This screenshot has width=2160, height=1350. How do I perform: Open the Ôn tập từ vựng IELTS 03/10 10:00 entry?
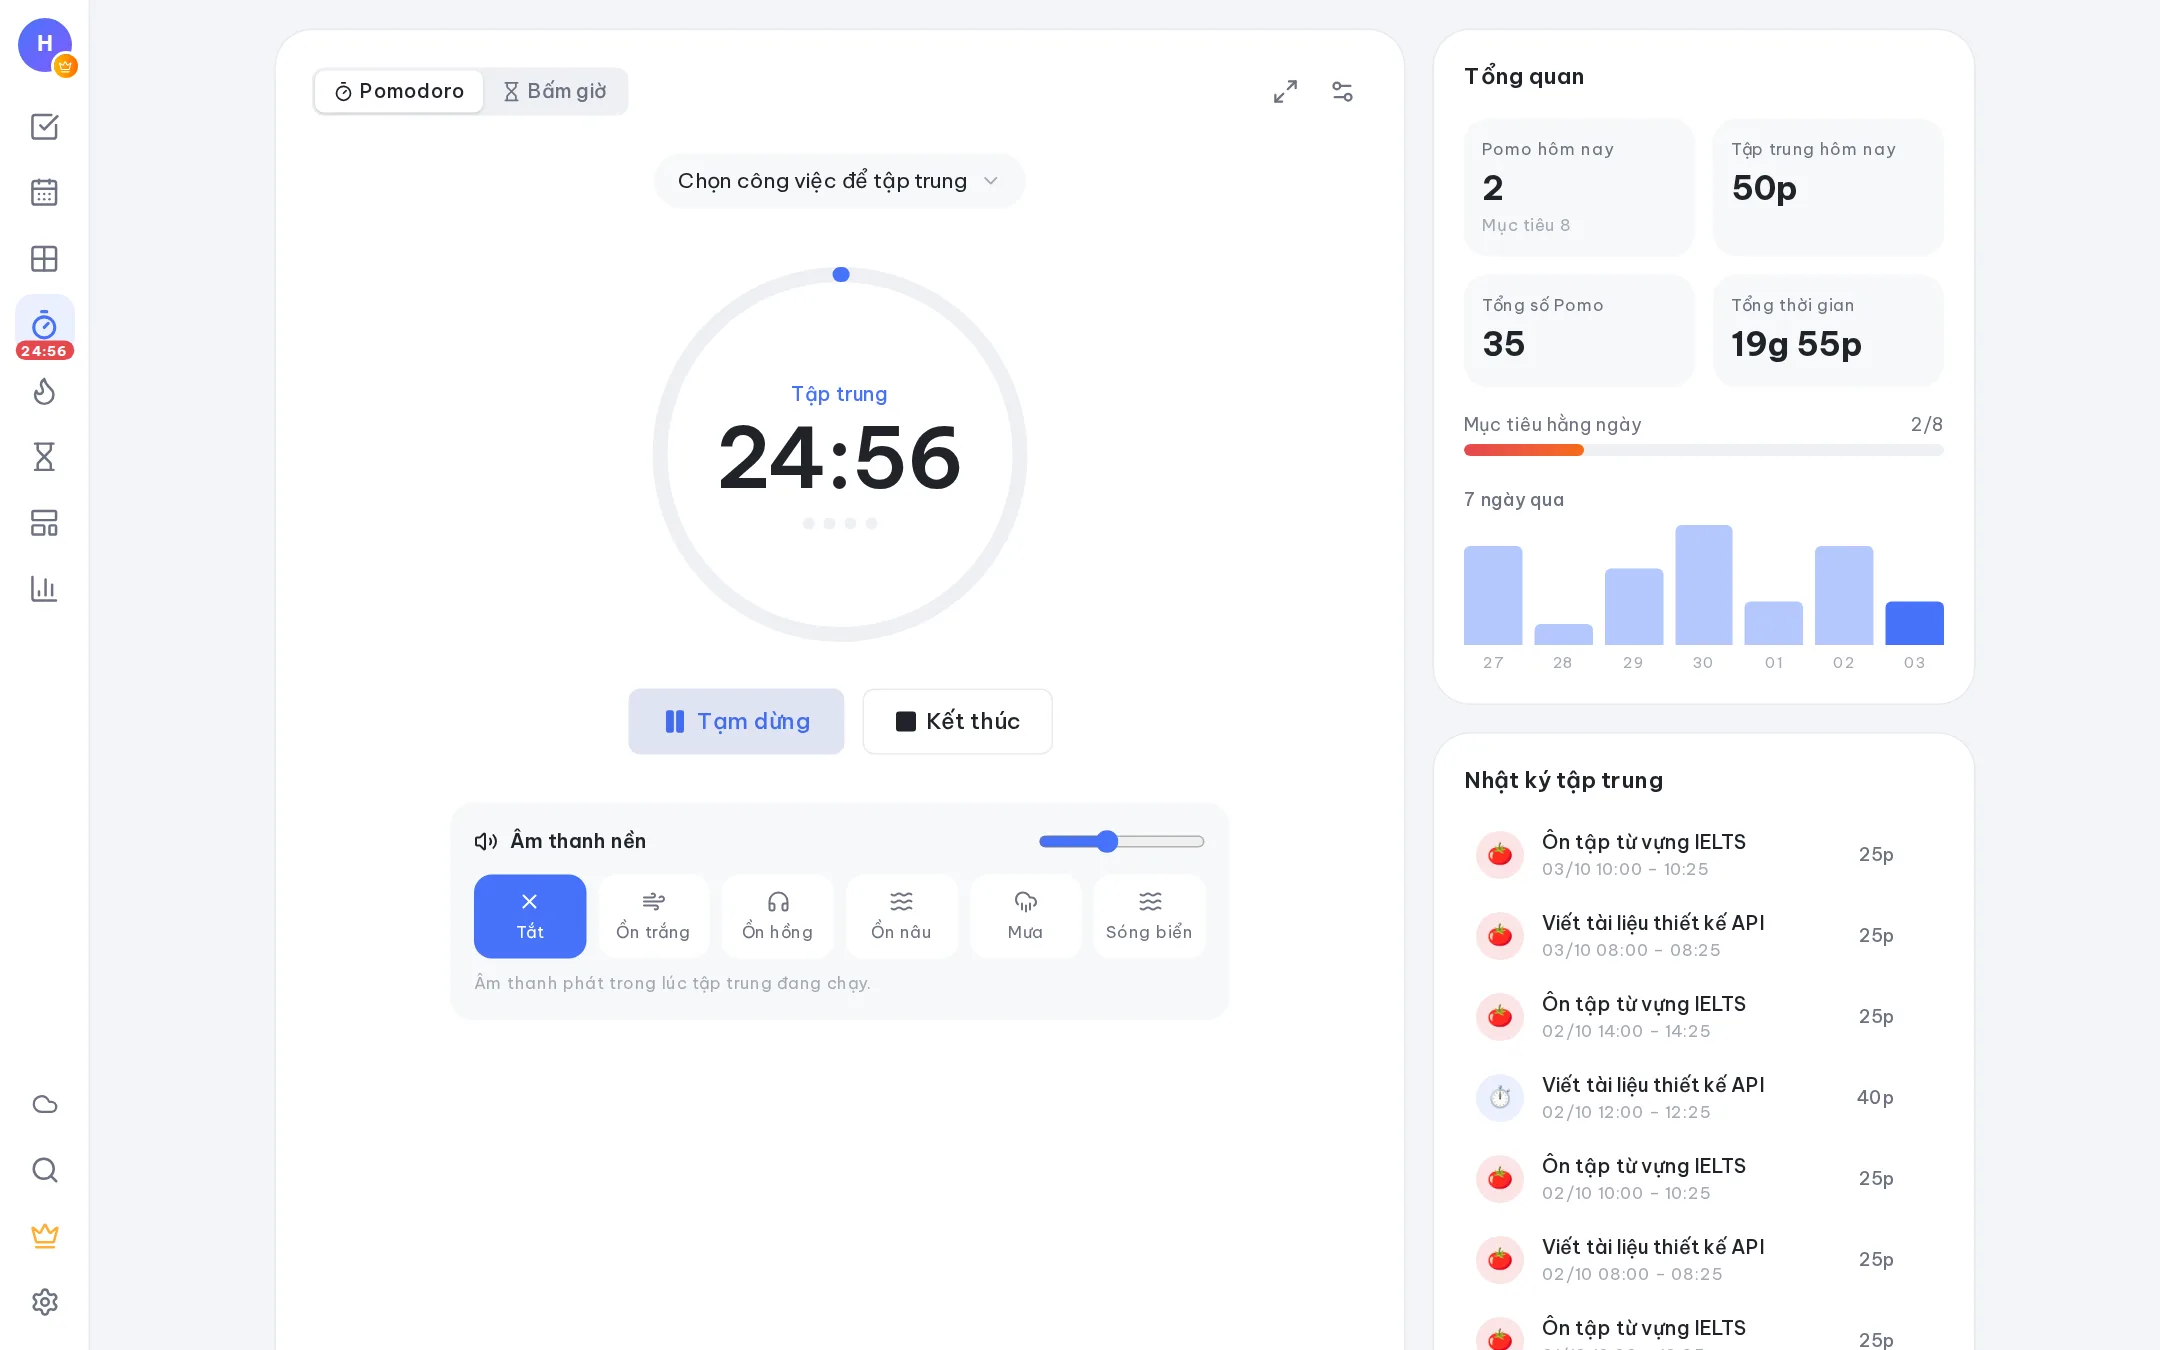[1703, 855]
